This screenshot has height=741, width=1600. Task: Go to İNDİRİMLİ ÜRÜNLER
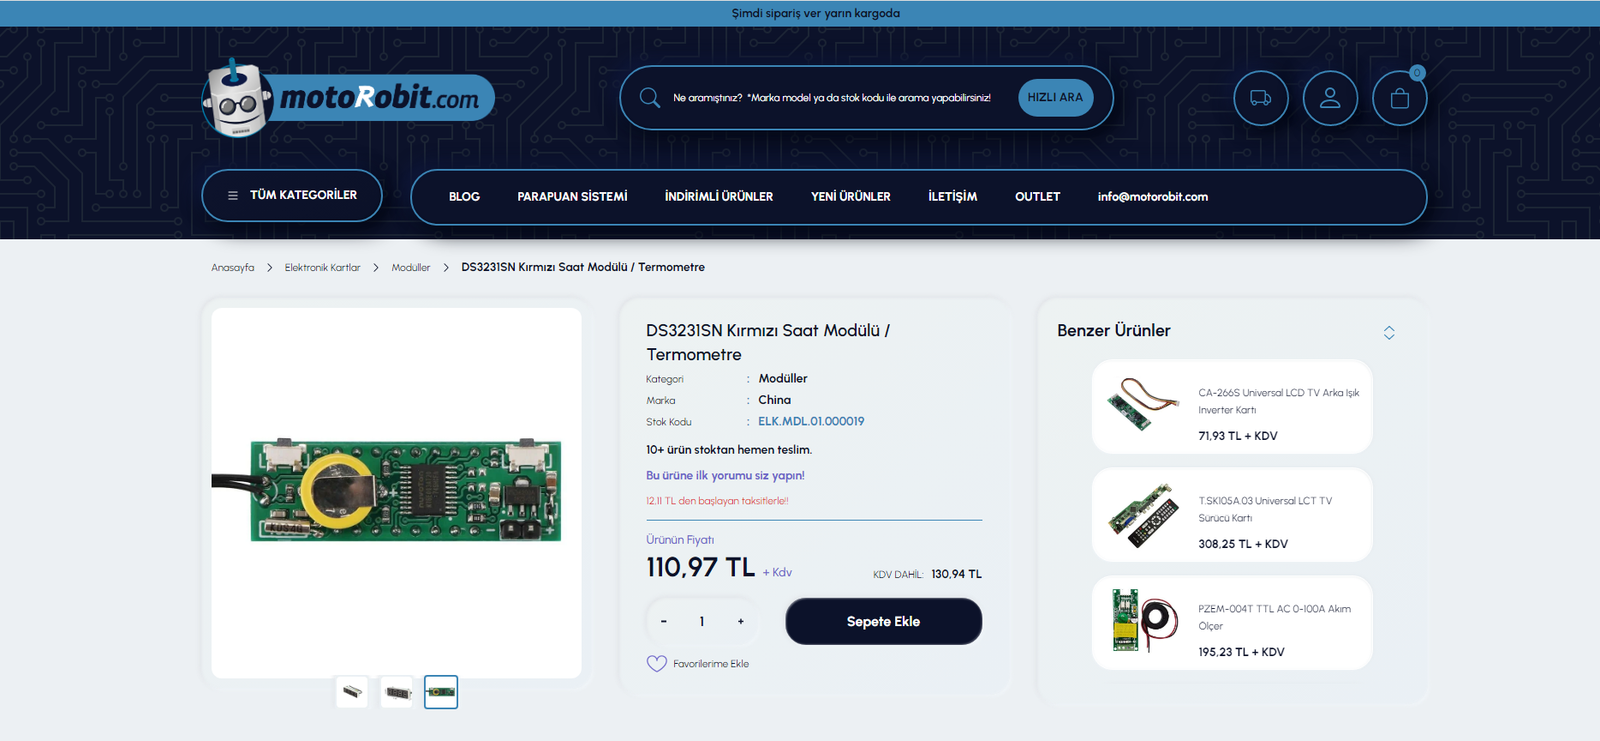pyautogui.click(x=719, y=197)
